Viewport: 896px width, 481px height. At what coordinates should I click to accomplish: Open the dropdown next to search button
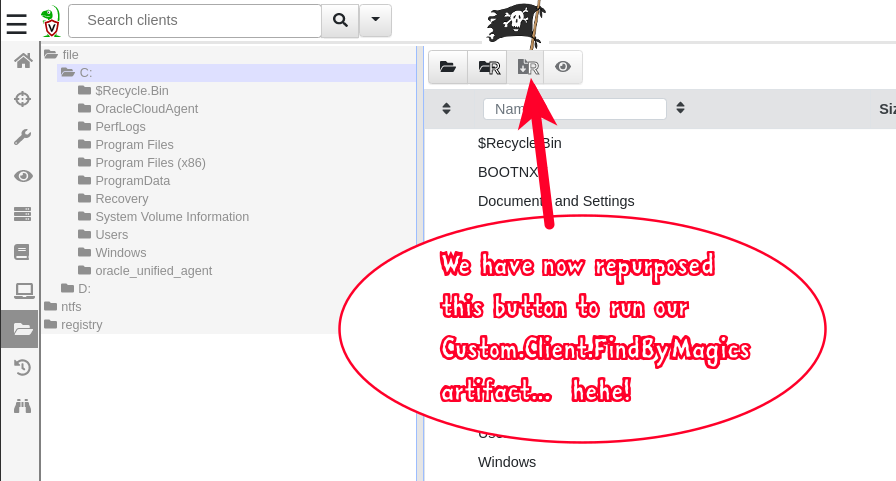click(375, 20)
